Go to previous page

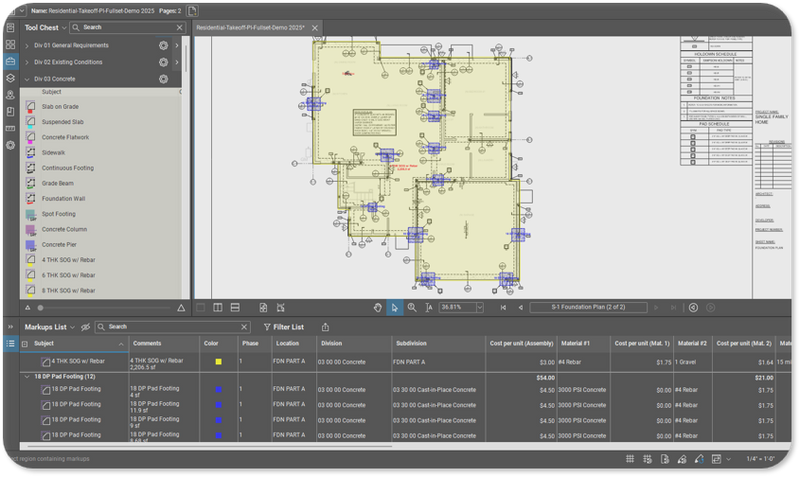(x=520, y=308)
